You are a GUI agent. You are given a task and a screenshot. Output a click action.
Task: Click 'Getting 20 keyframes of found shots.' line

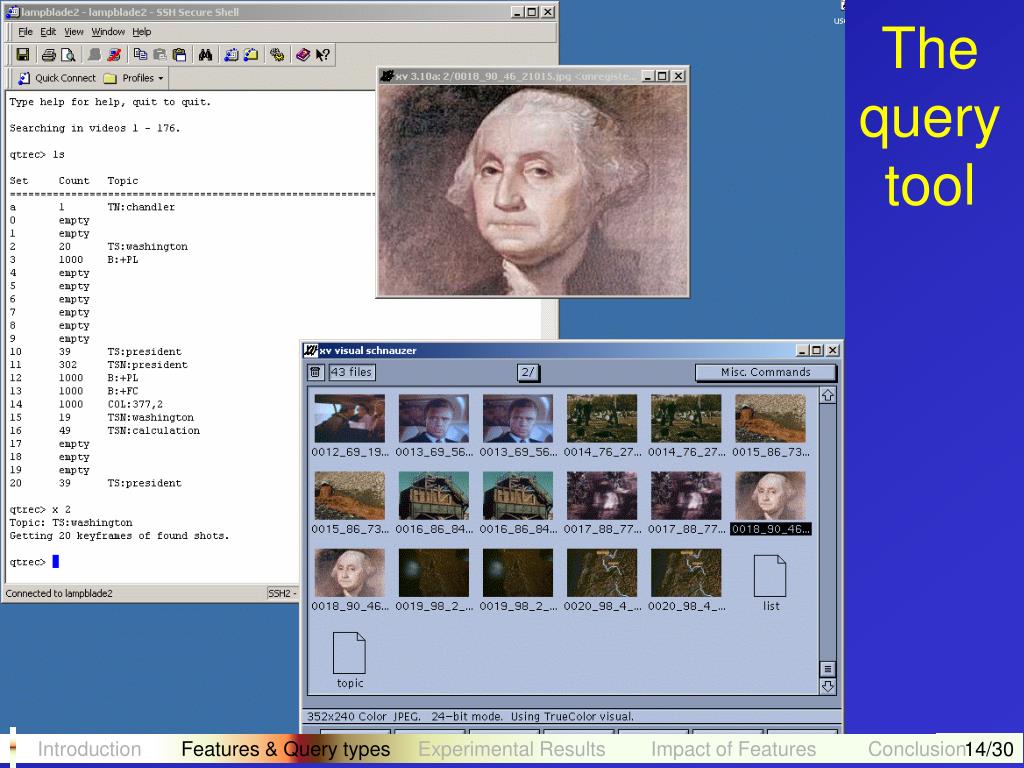pos(120,536)
